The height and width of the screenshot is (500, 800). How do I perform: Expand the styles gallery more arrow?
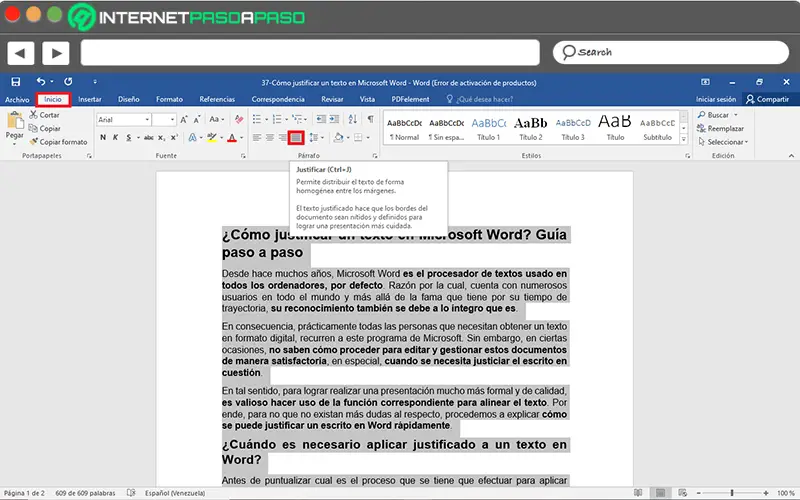pyautogui.click(x=684, y=139)
